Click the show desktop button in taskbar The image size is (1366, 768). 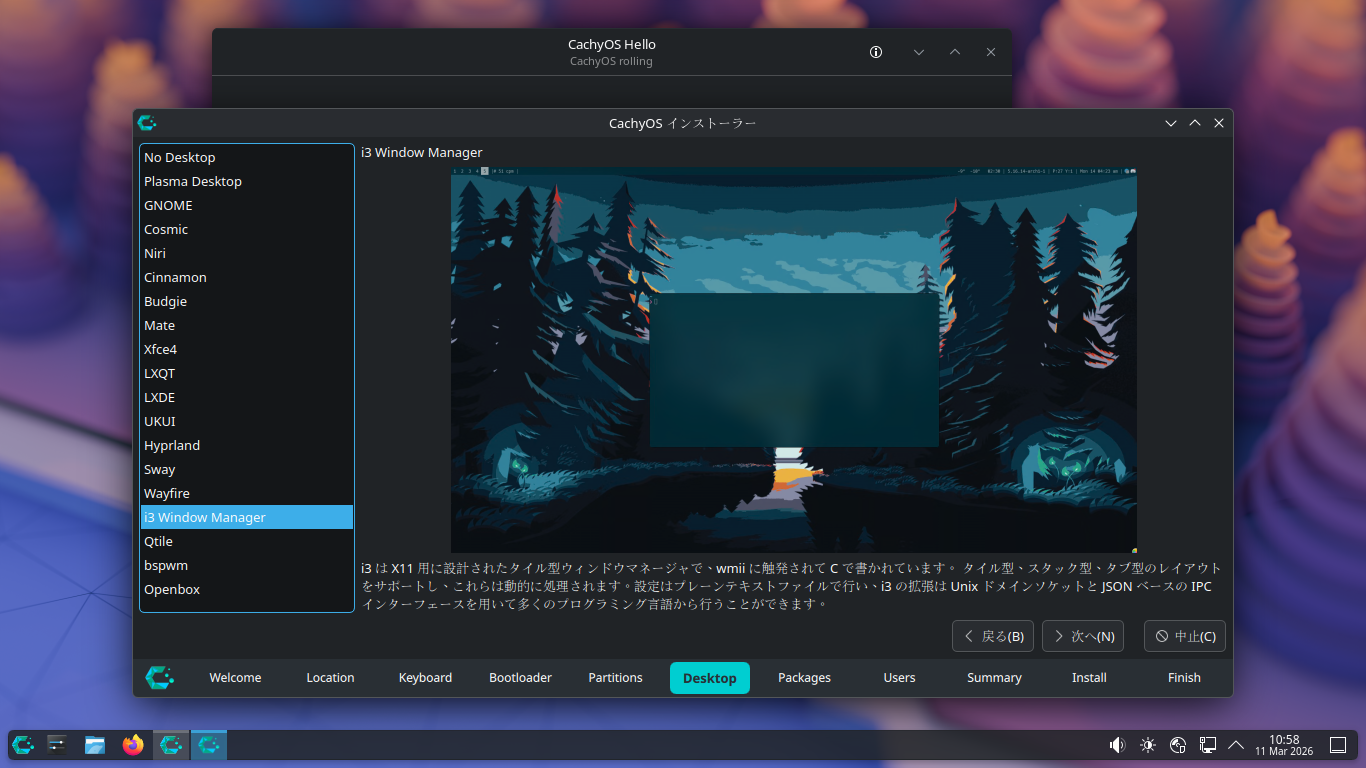click(1338, 745)
